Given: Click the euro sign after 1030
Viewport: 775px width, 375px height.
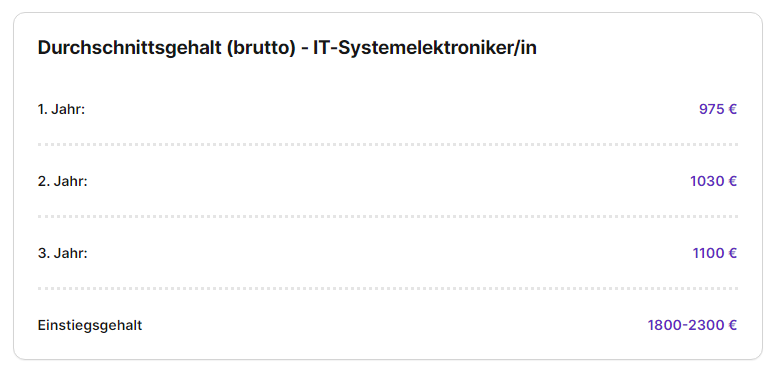Looking at the screenshot, I should coord(732,181).
